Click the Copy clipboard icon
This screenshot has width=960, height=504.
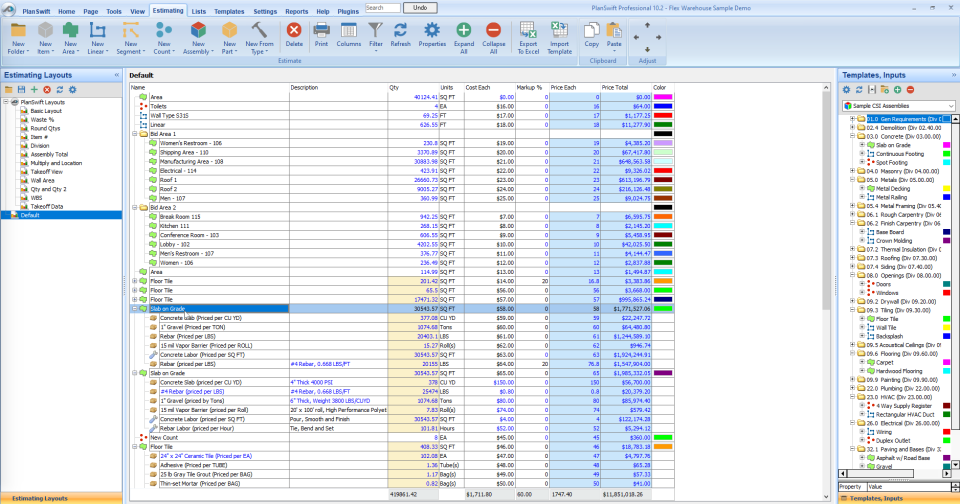click(591, 30)
